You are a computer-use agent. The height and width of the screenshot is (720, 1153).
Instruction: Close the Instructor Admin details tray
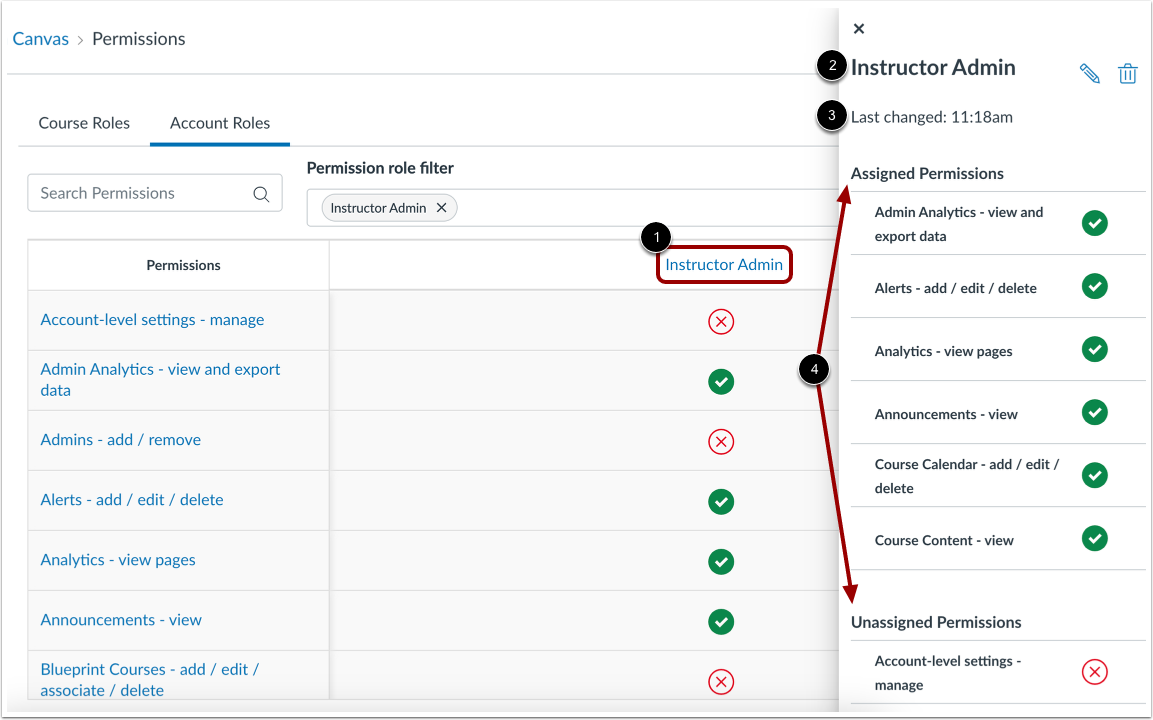(x=858, y=28)
